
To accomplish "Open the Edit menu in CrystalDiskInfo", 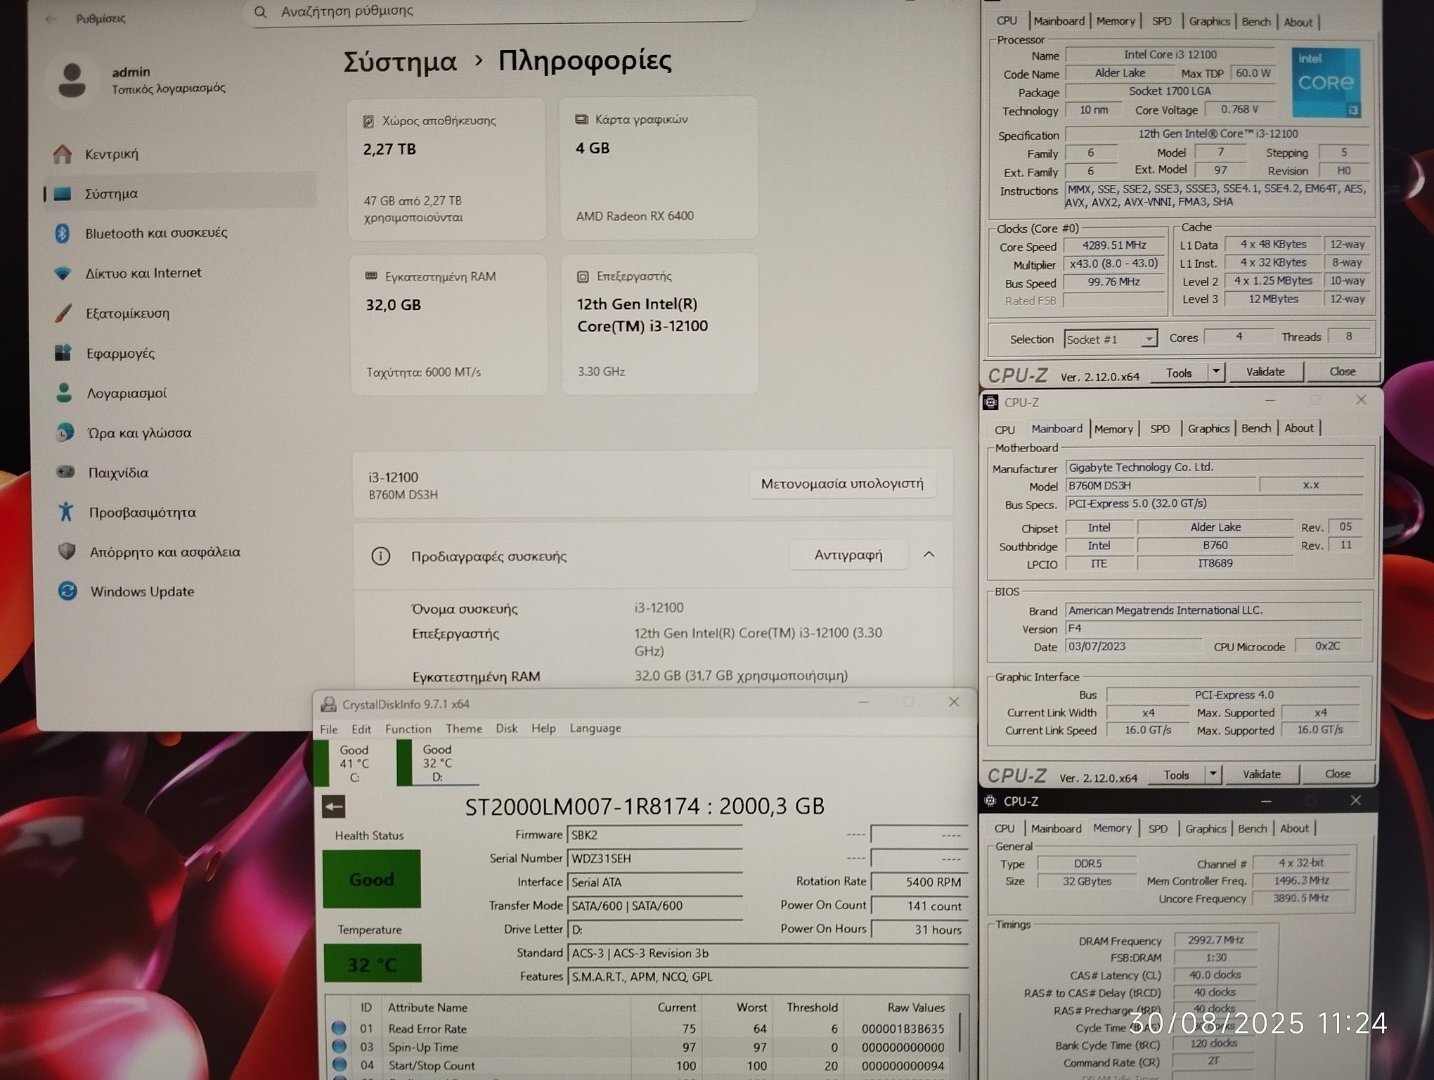I will [x=361, y=729].
